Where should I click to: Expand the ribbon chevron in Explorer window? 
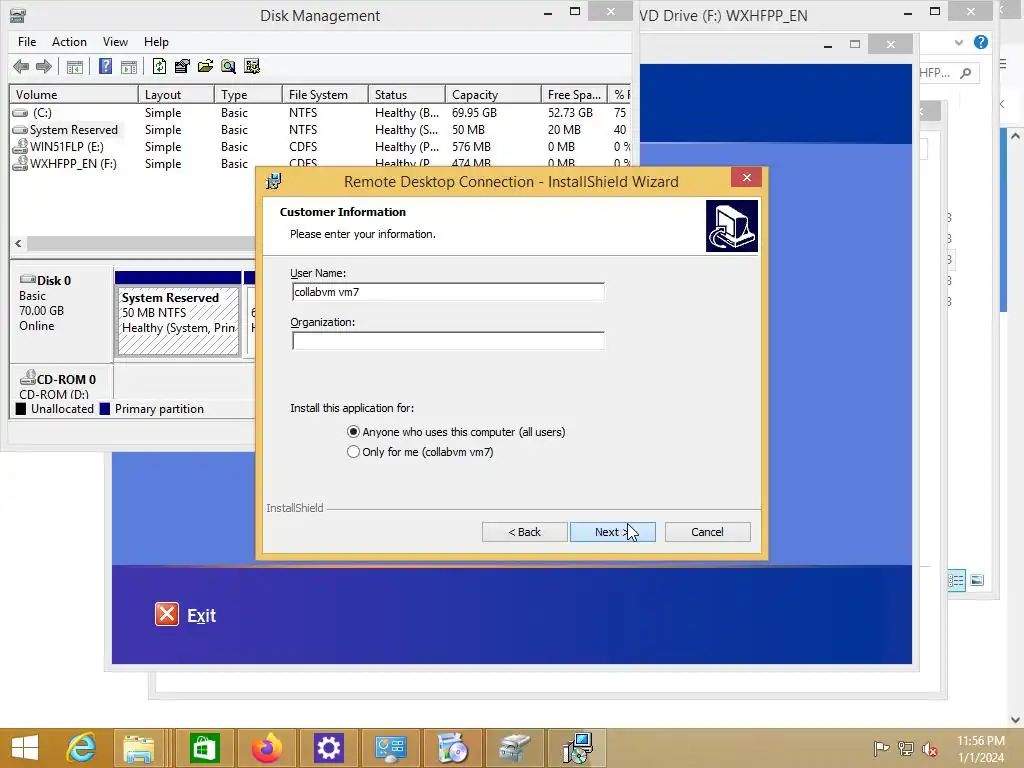[958, 42]
